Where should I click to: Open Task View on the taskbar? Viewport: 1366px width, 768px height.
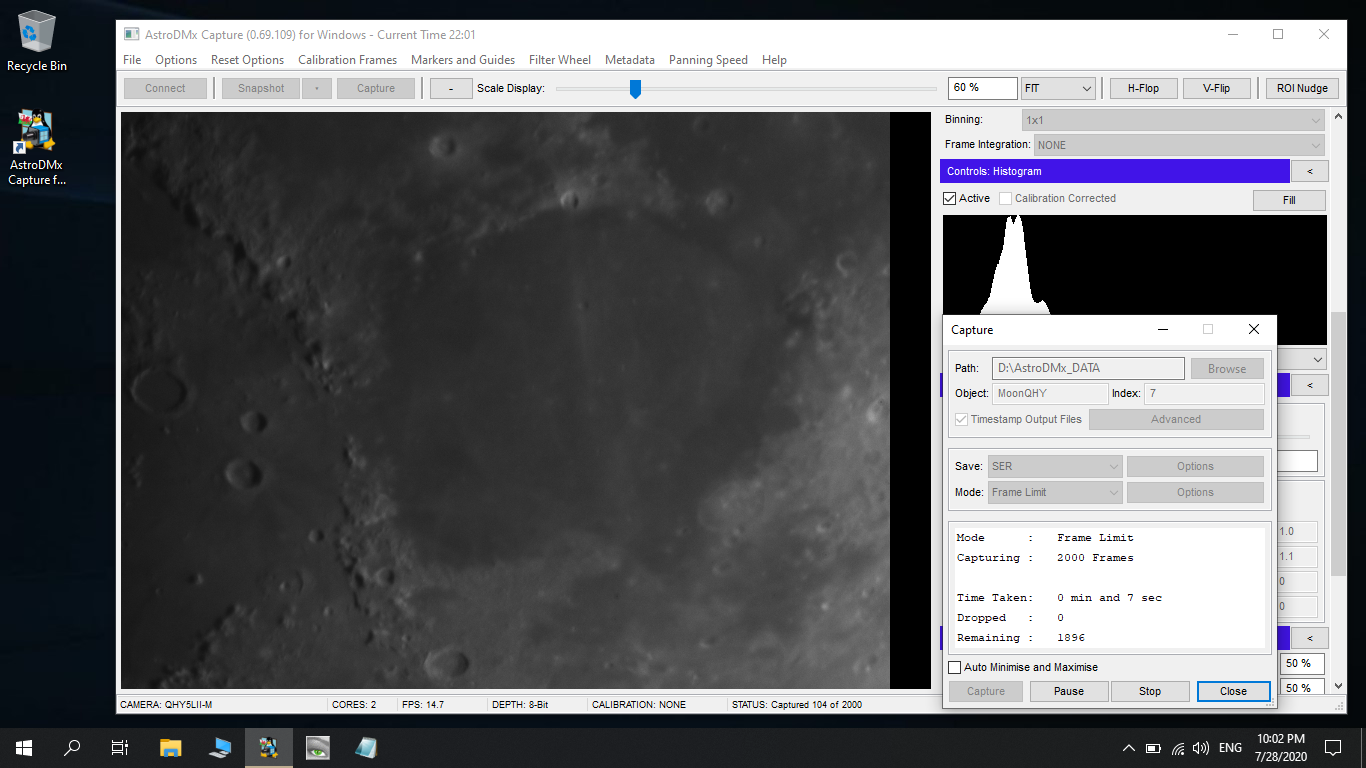[x=120, y=747]
